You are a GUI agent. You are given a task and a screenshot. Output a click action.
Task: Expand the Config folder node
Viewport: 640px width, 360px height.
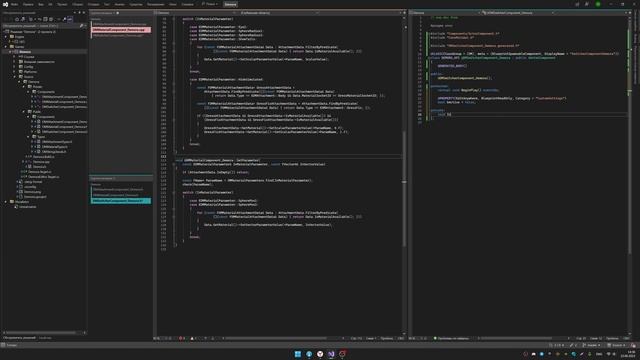click(15, 67)
